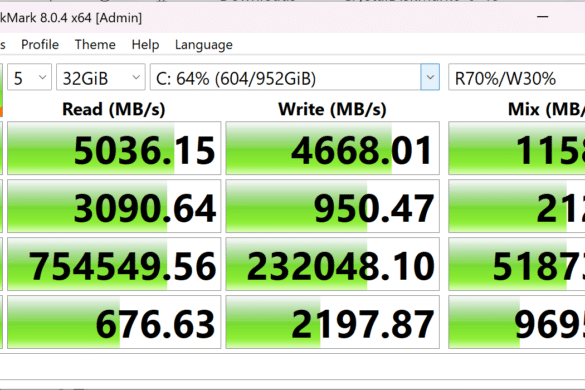Minimize the CrystalDiskMark window

point(542,17)
